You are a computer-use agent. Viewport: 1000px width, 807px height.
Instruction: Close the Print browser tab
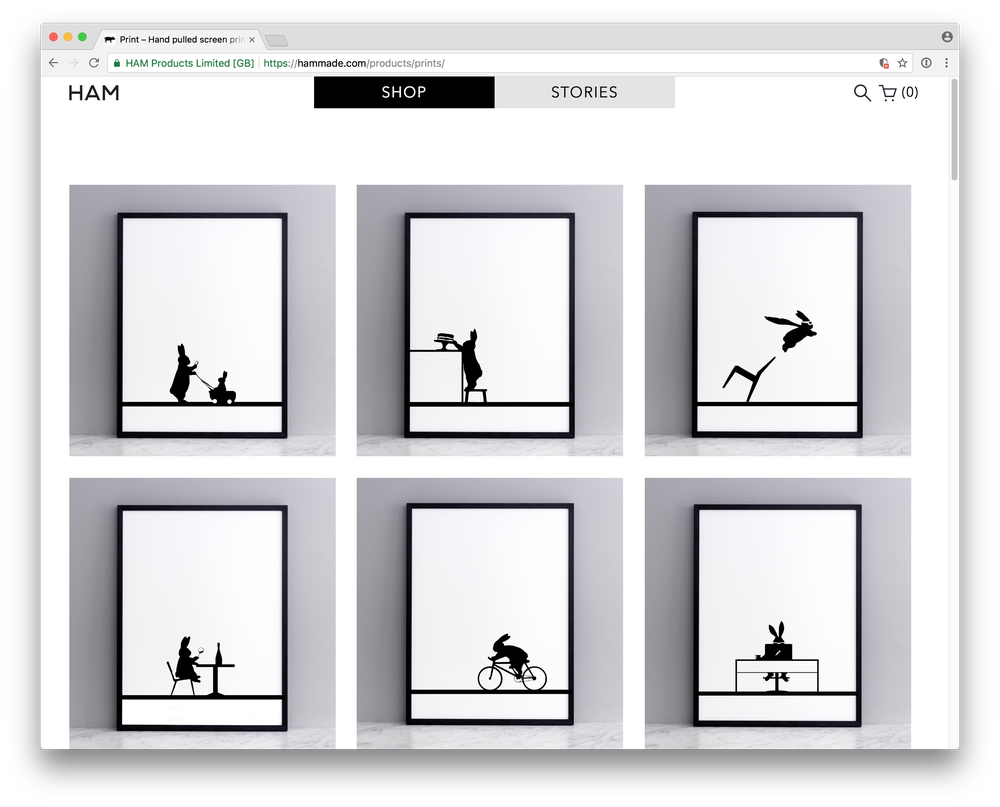252,40
